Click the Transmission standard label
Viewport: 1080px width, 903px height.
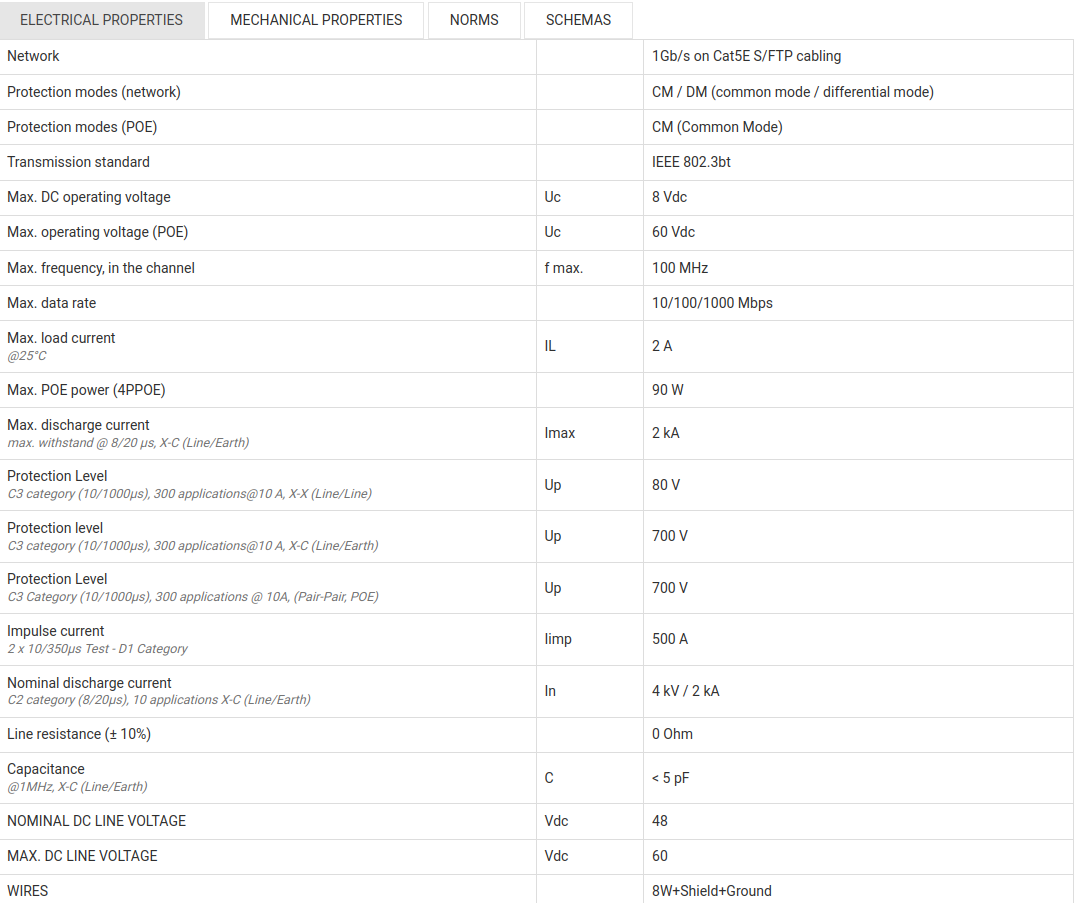click(78, 162)
